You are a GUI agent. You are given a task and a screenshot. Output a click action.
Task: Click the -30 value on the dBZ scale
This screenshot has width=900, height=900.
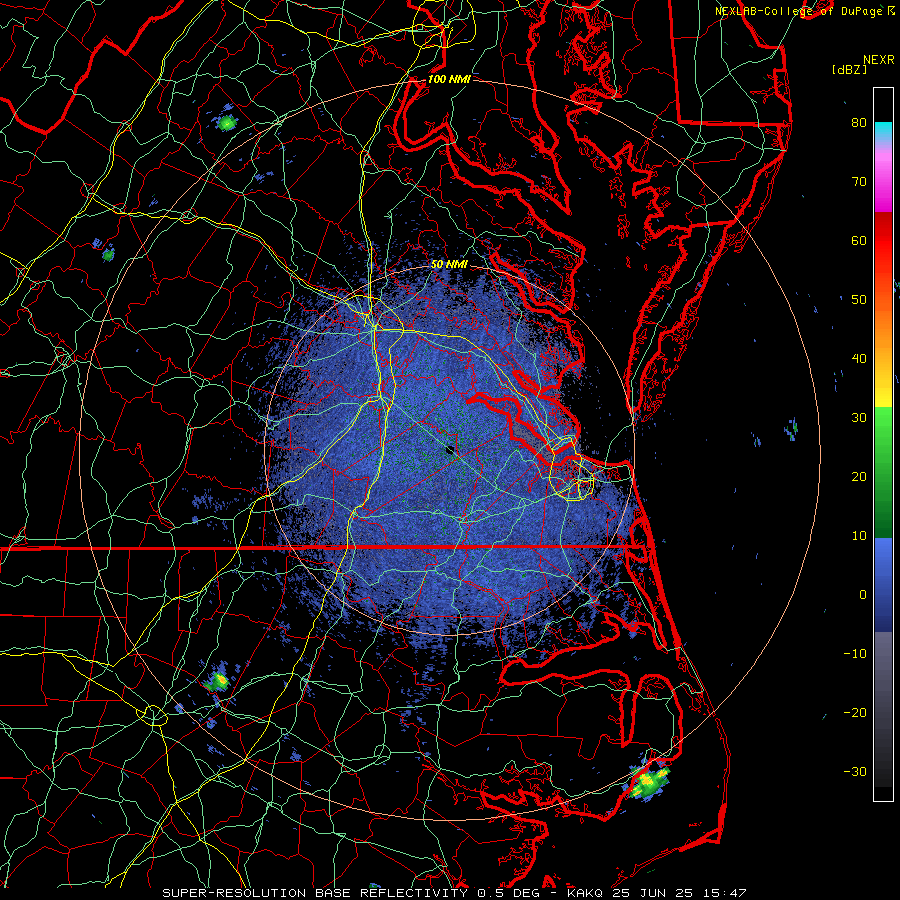click(x=855, y=773)
